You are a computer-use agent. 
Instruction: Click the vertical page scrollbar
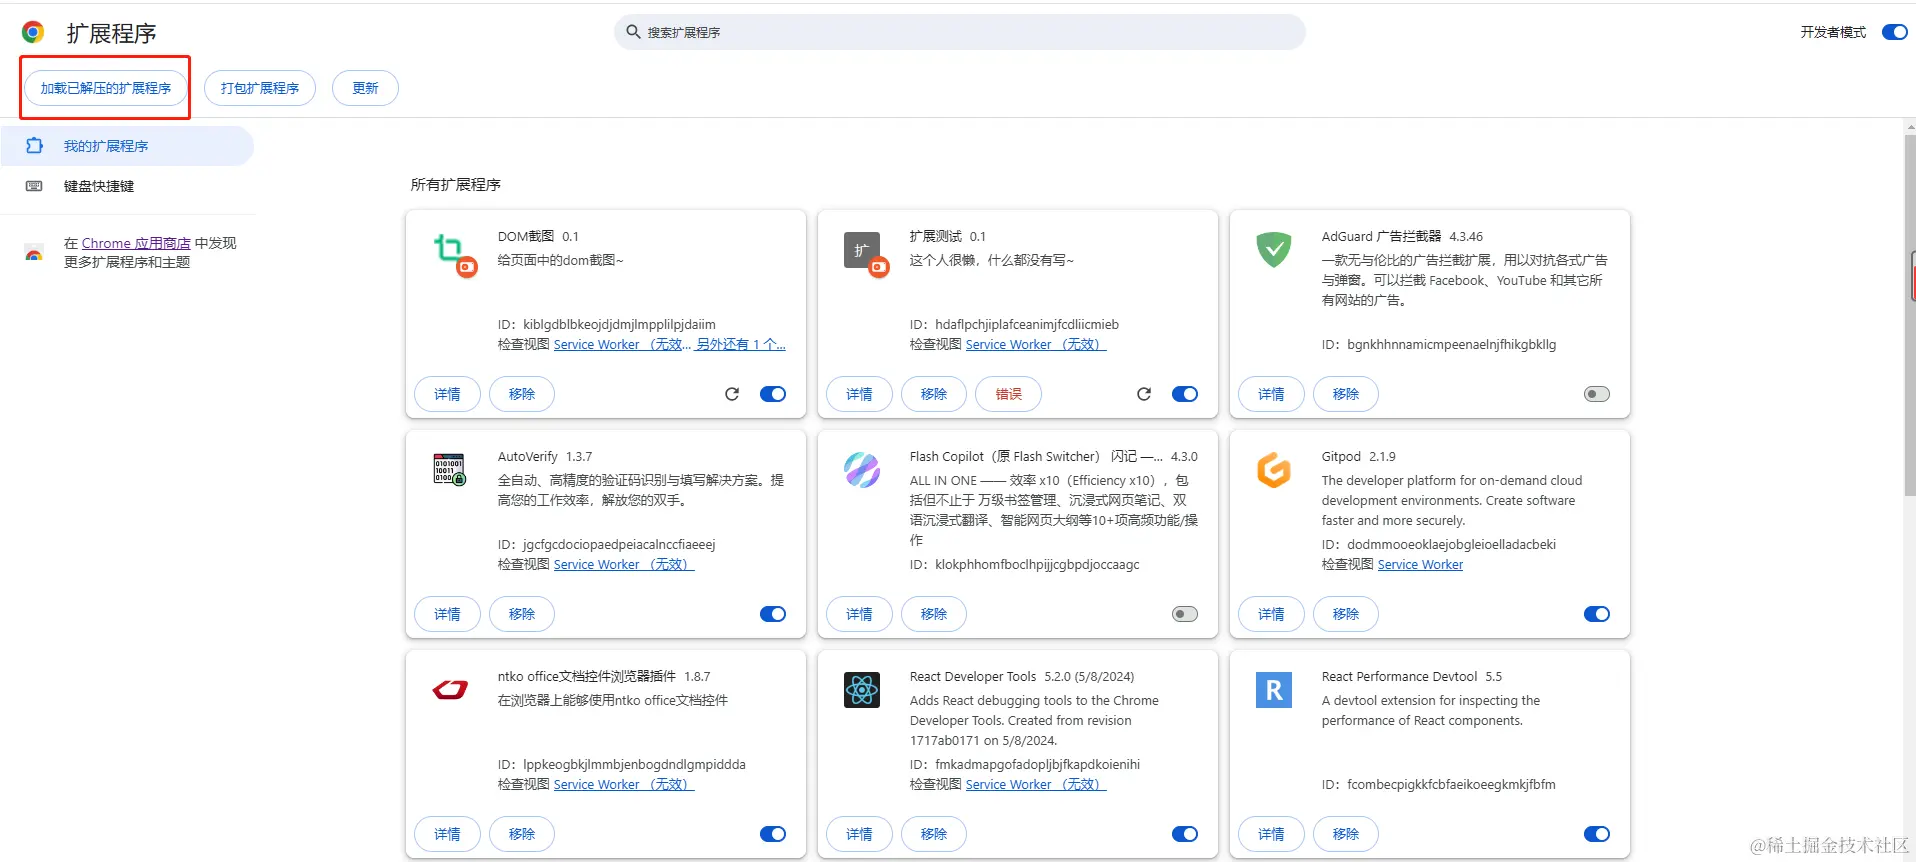point(1910,315)
